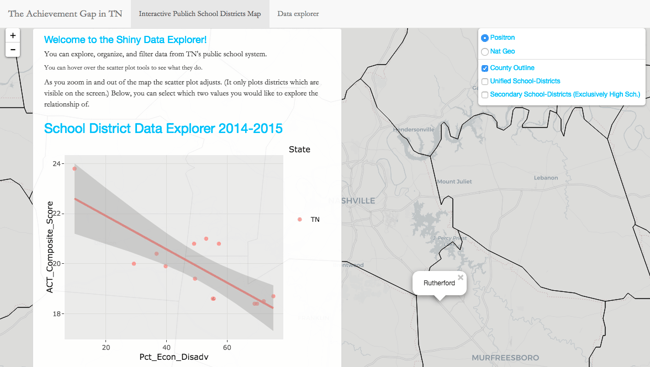Click the Murfreesboro label on map

(505, 357)
